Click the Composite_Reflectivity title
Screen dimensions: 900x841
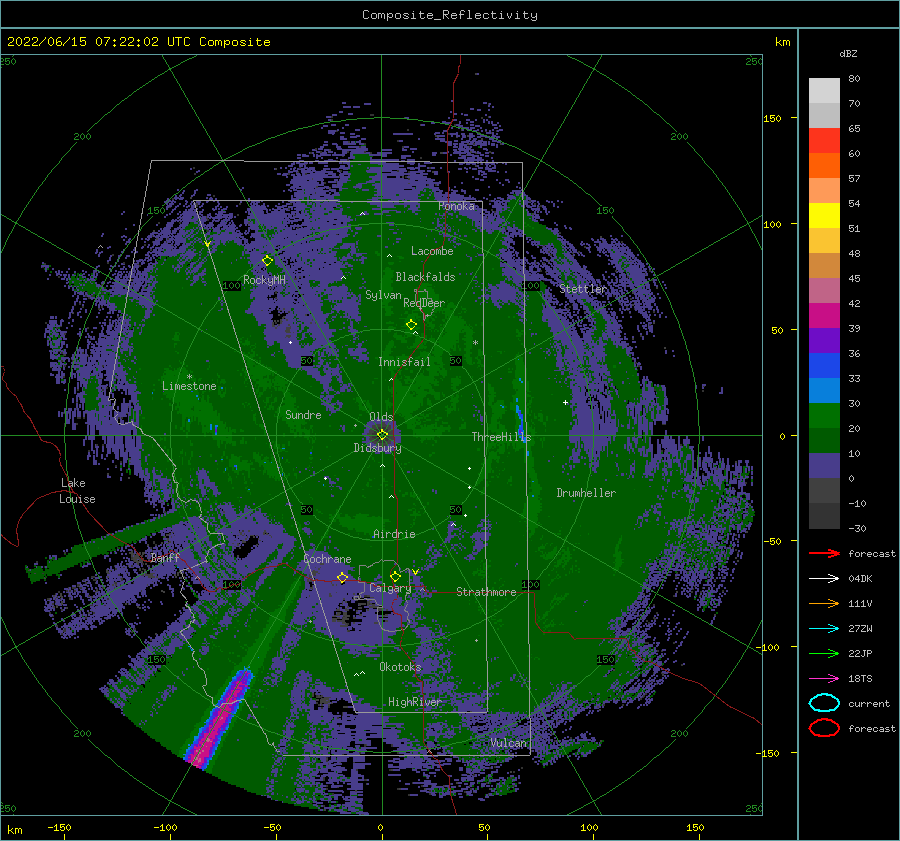point(449,15)
